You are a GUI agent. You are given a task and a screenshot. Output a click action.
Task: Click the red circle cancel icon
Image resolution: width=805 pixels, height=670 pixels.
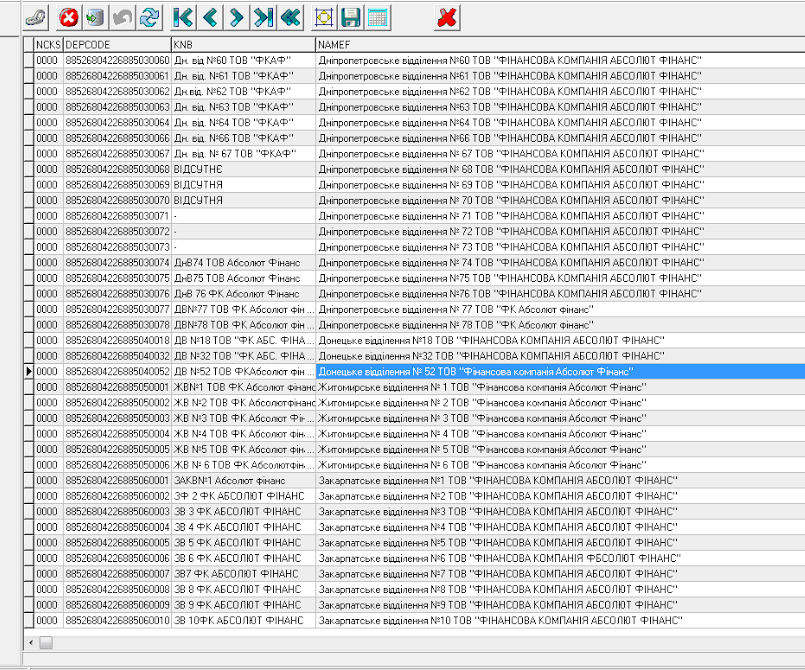69,18
